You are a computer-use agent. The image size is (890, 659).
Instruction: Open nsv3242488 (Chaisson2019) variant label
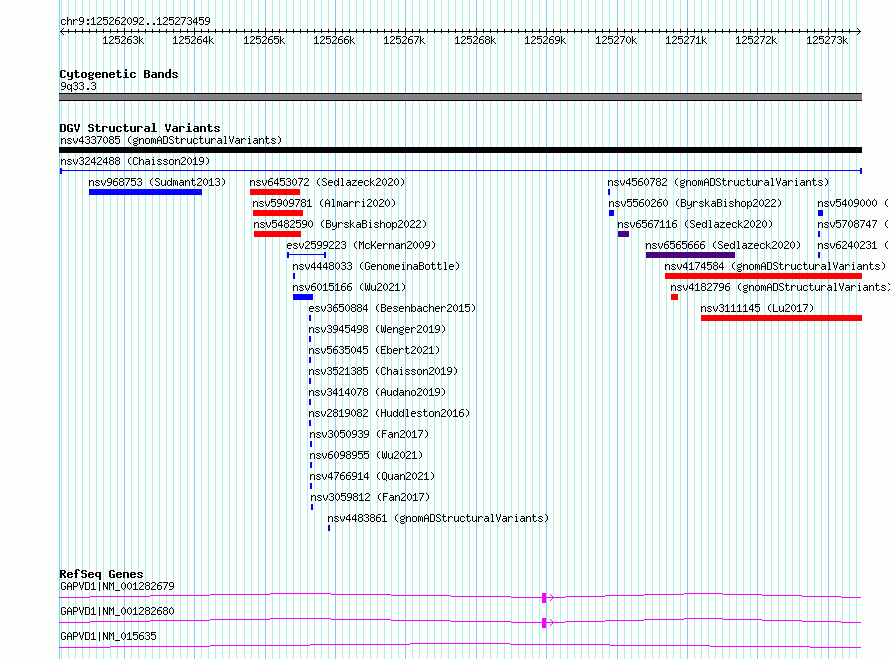(x=135, y=161)
